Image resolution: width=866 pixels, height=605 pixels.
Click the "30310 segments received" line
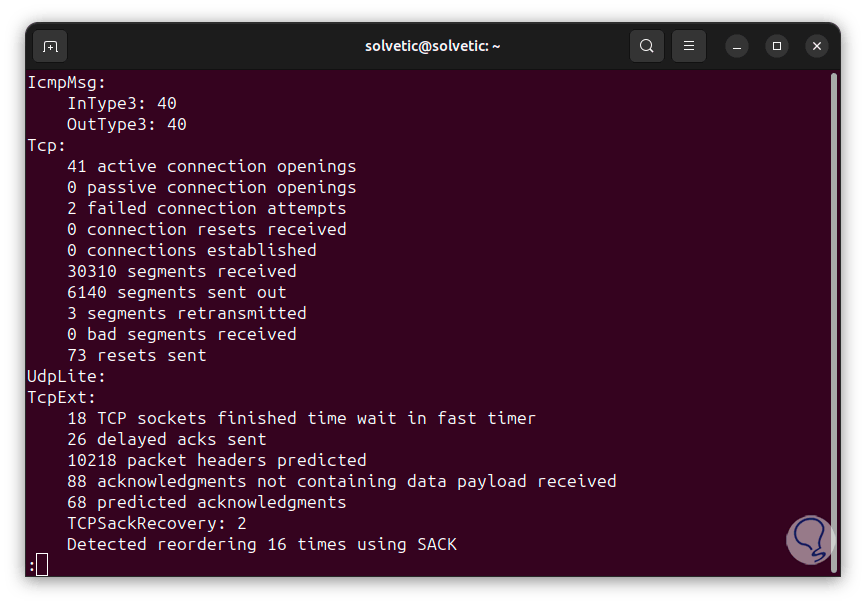181,271
